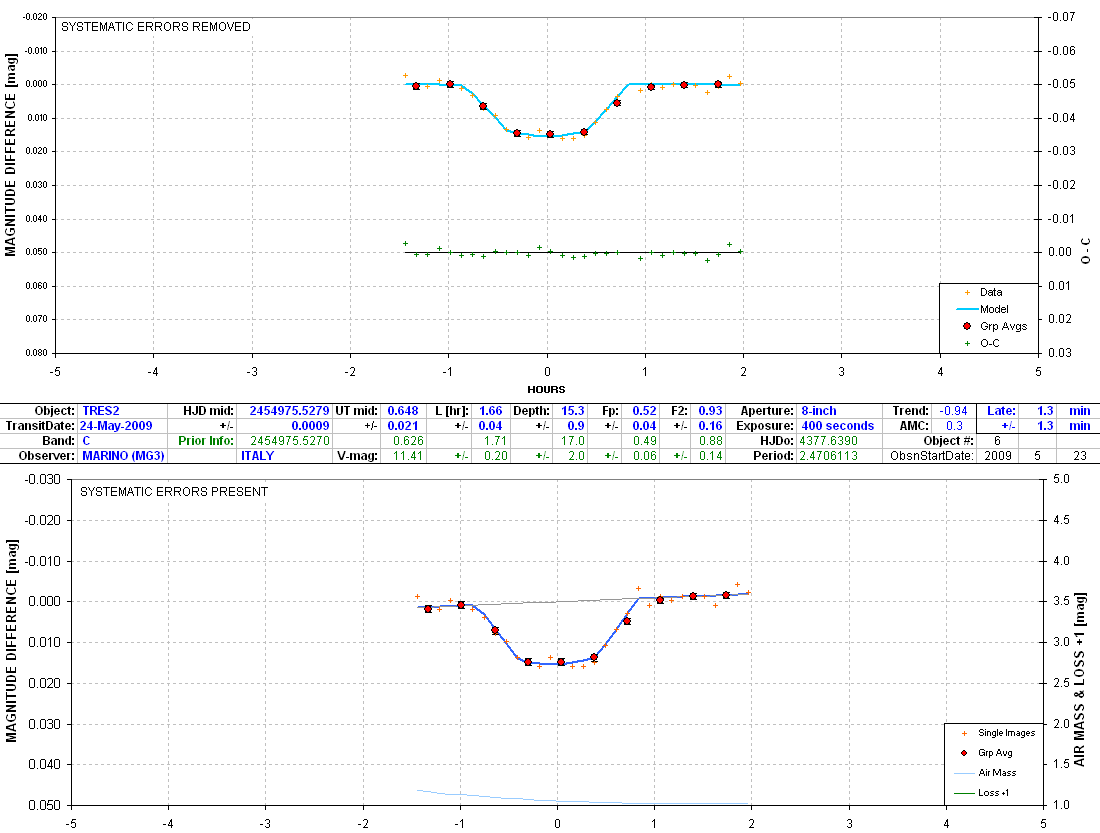The image size is (1100, 833).
Task: Click the TransitDate value 24-May-2009
Action: point(116,426)
